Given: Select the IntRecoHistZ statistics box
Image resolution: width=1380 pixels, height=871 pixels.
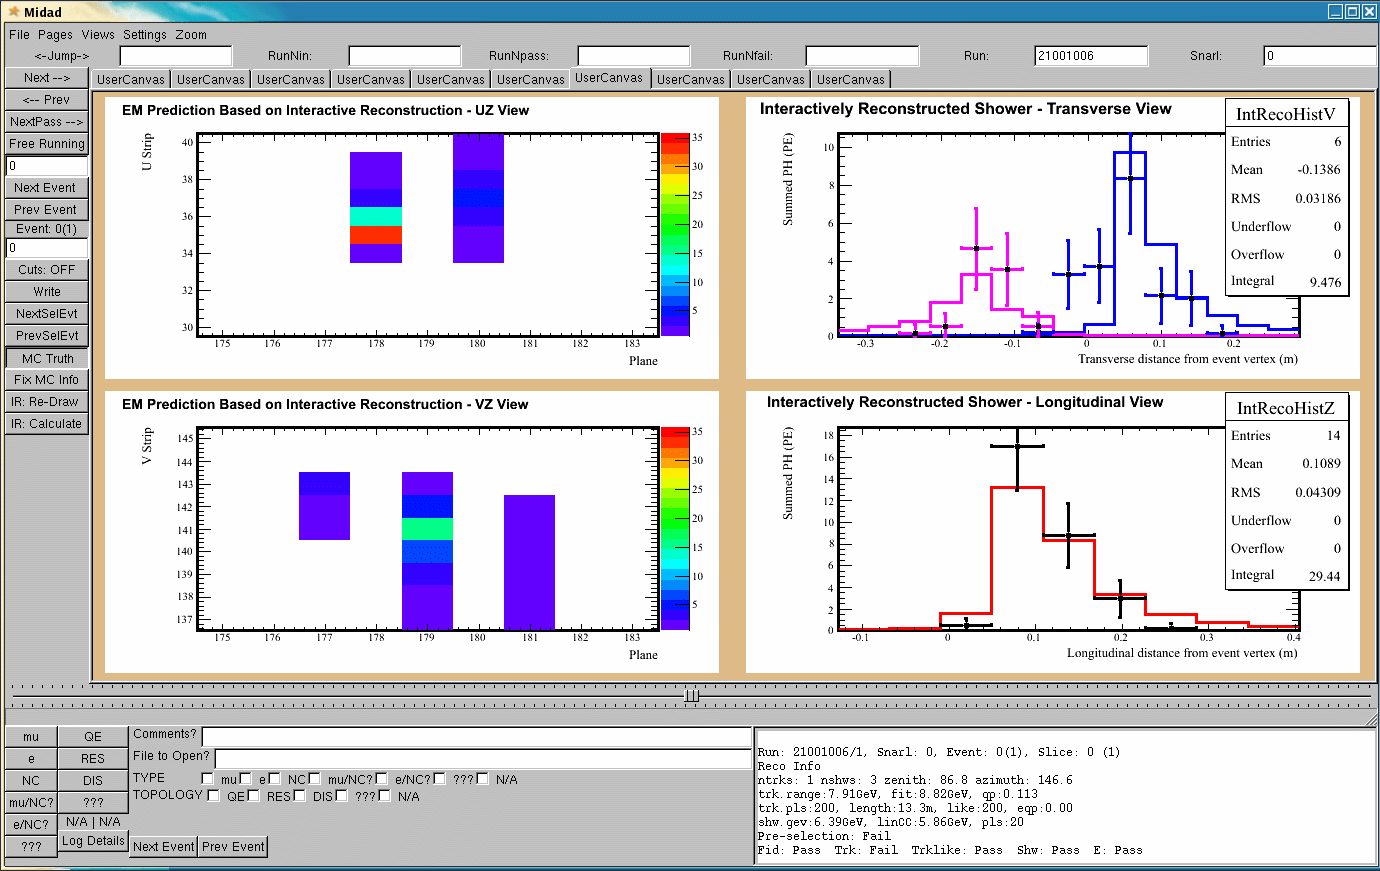Looking at the screenshot, I should point(1287,491).
